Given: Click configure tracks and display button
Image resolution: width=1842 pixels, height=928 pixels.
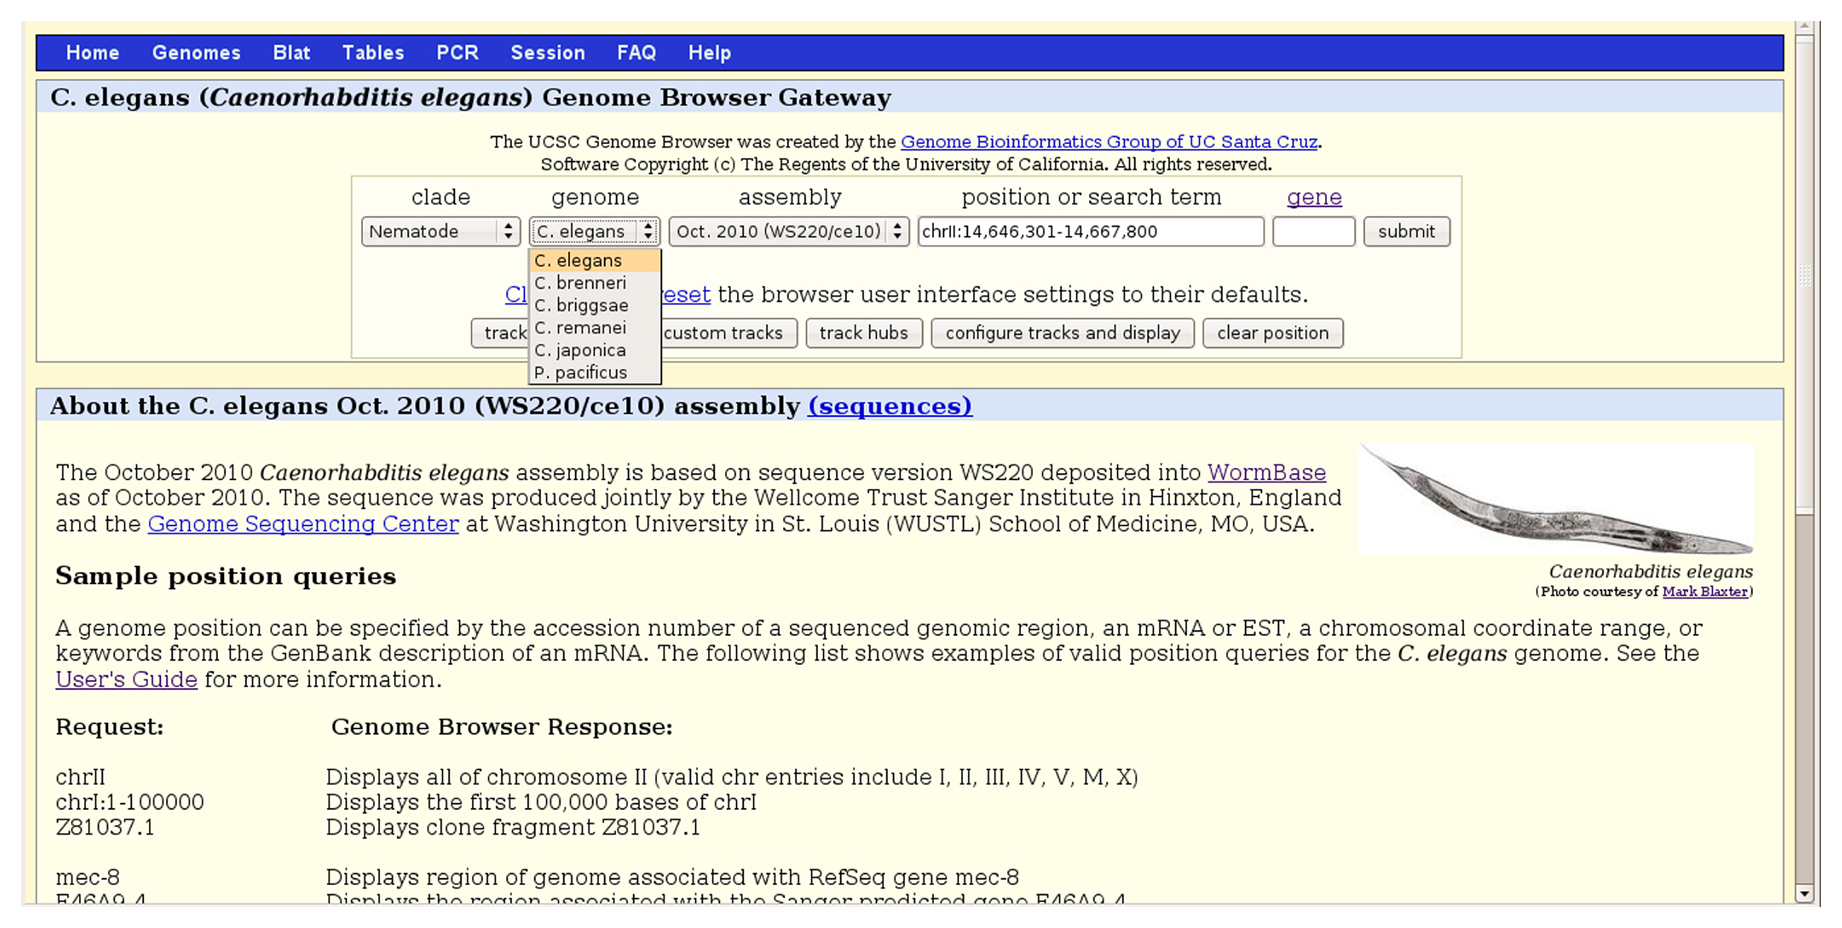Looking at the screenshot, I should click(1063, 333).
